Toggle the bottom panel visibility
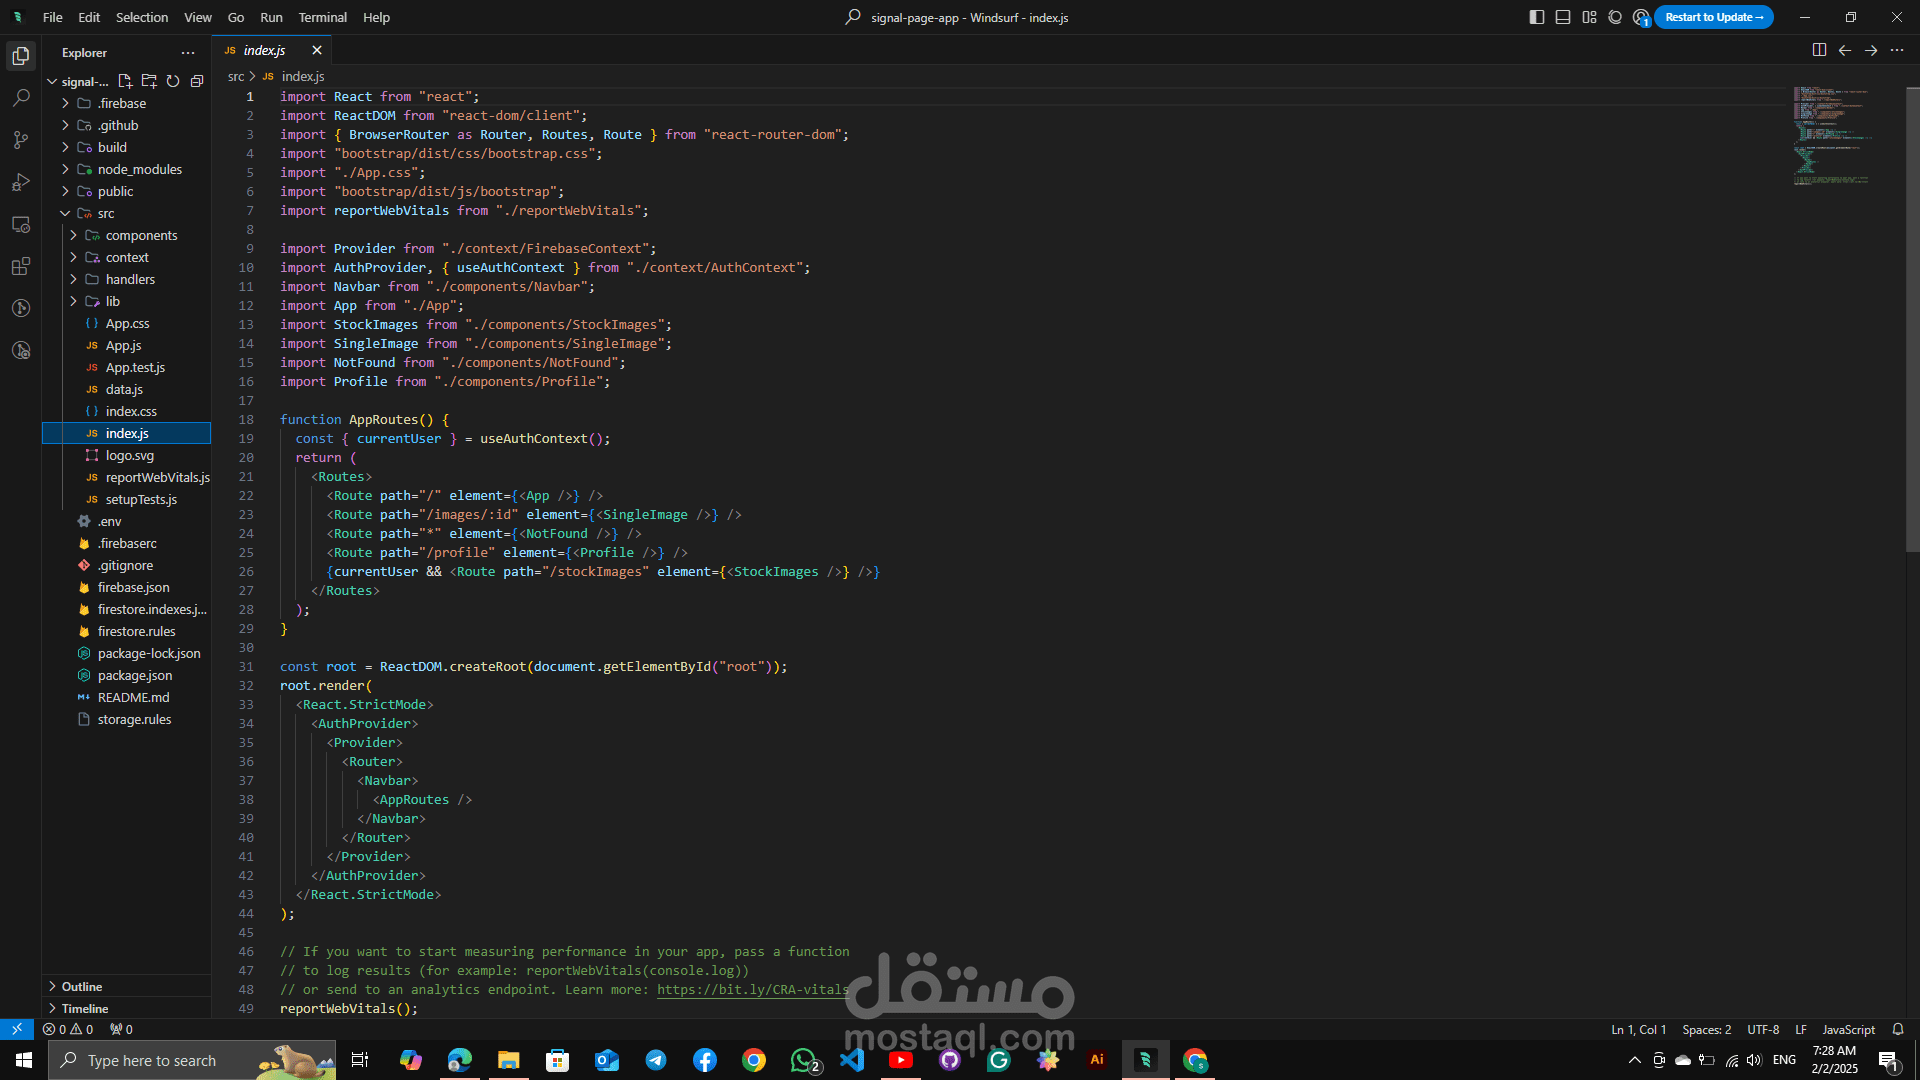The image size is (1920, 1080). coord(1563,17)
